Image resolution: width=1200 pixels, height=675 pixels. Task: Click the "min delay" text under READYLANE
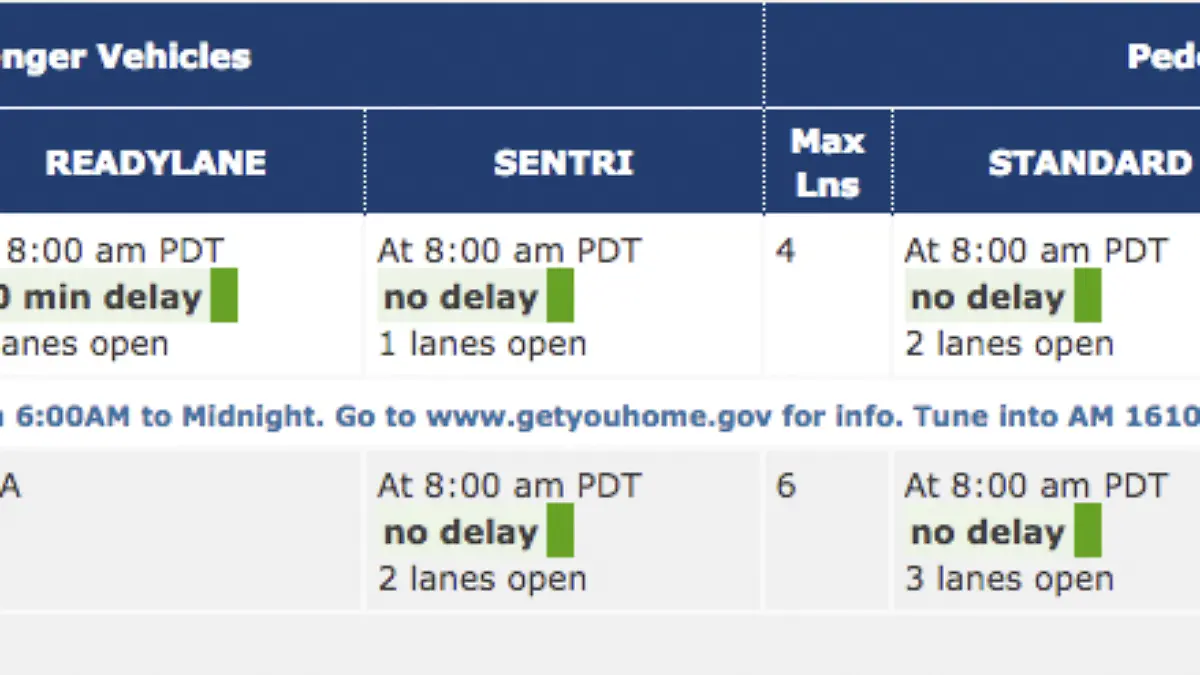[110, 297]
